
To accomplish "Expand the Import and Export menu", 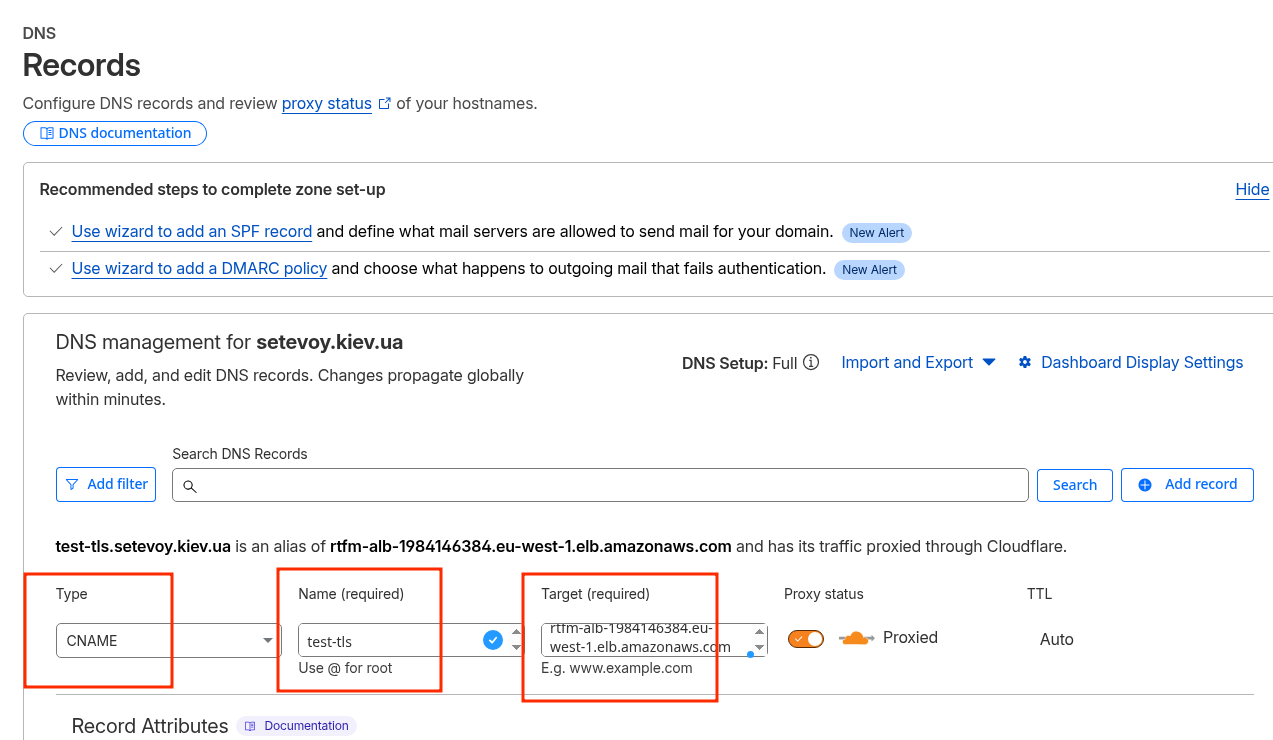I will point(918,363).
